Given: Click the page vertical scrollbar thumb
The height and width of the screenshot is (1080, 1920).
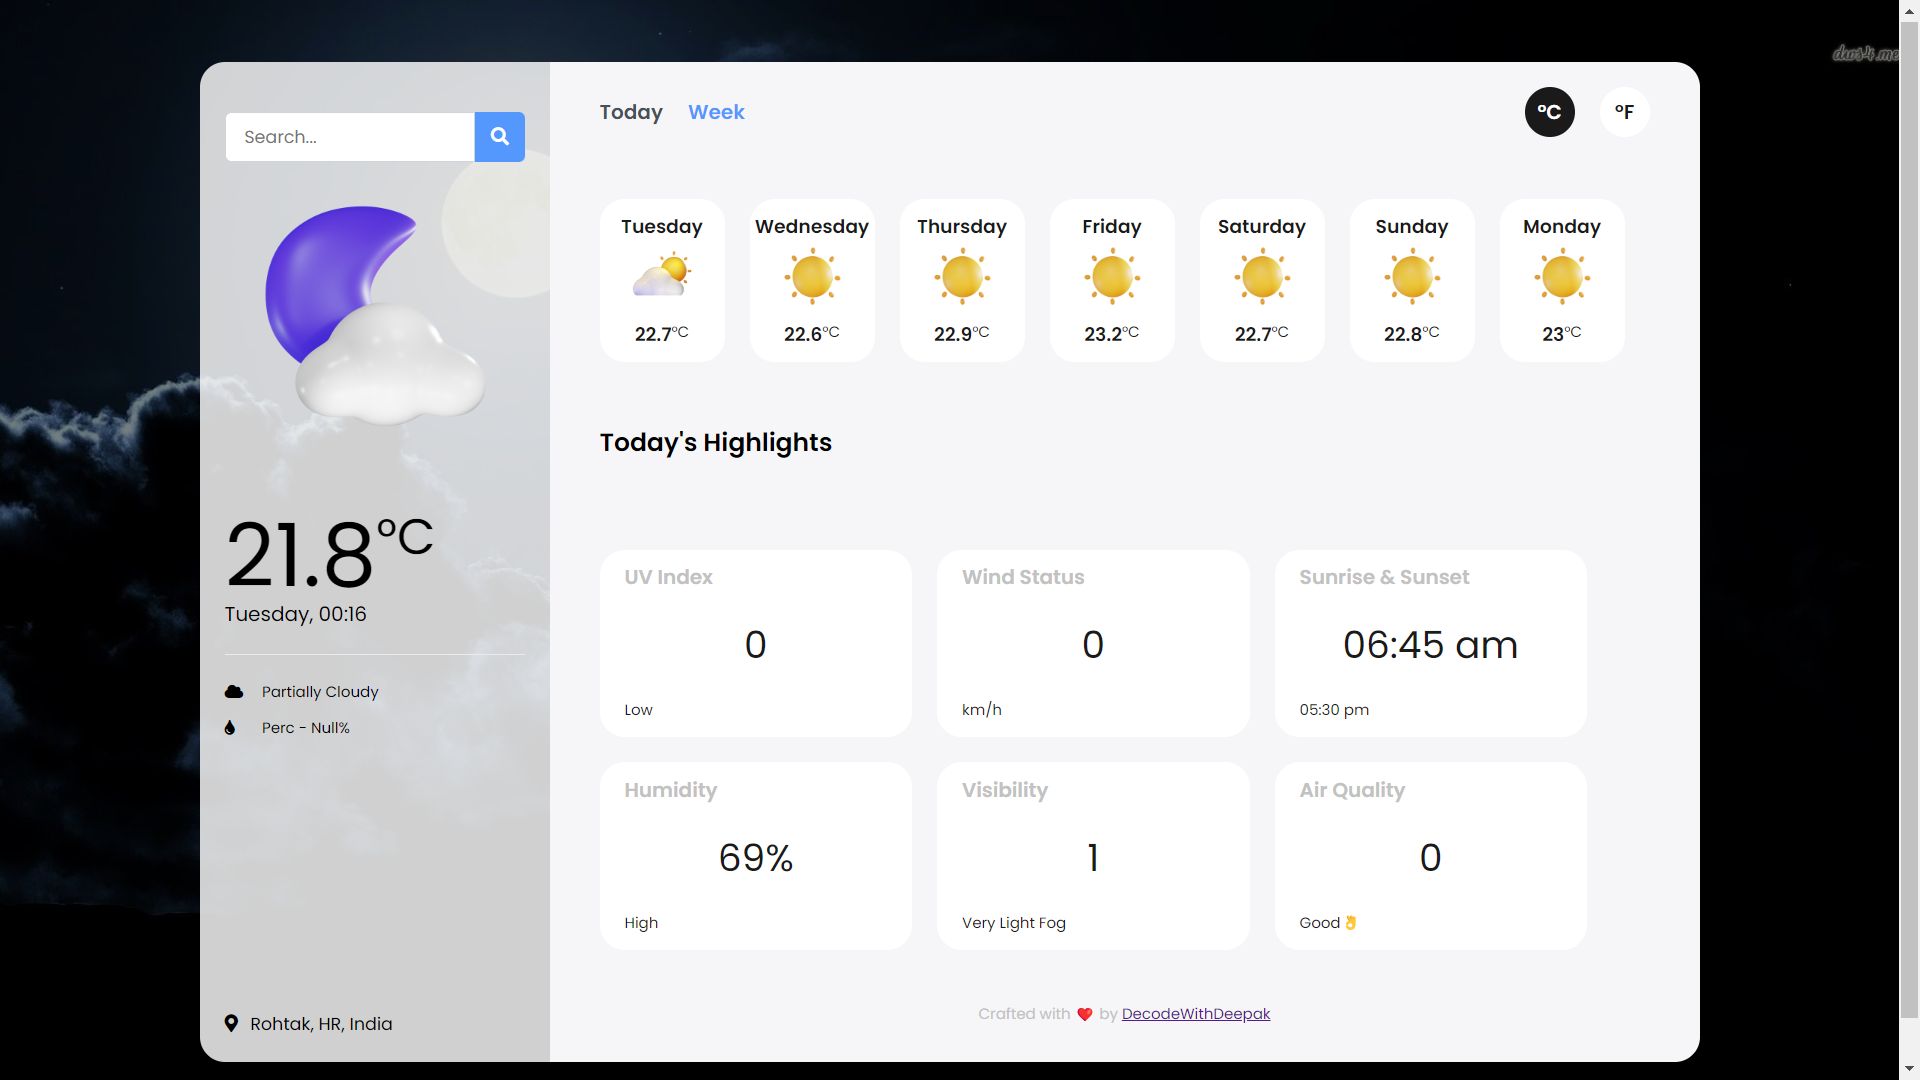Looking at the screenshot, I should point(1909,518).
